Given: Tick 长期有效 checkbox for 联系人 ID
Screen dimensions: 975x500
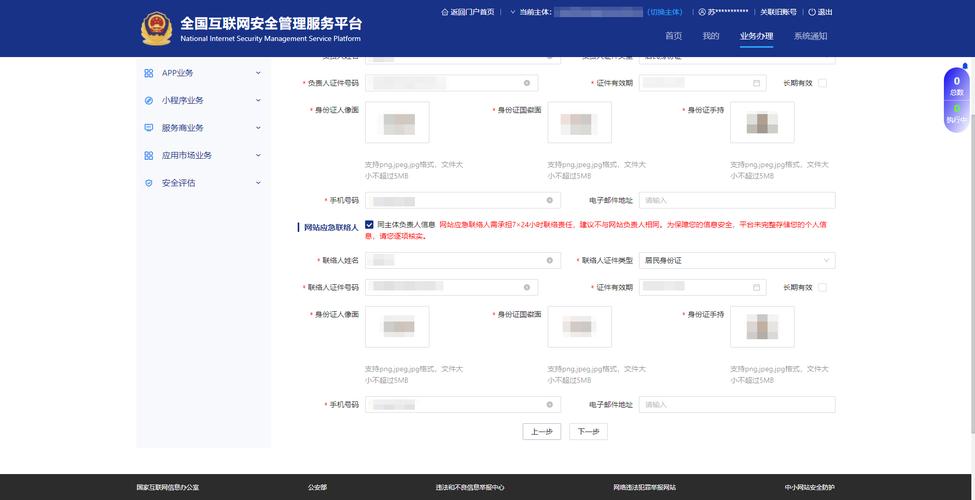Looking at the screenshot, I should tap(822, 287).
